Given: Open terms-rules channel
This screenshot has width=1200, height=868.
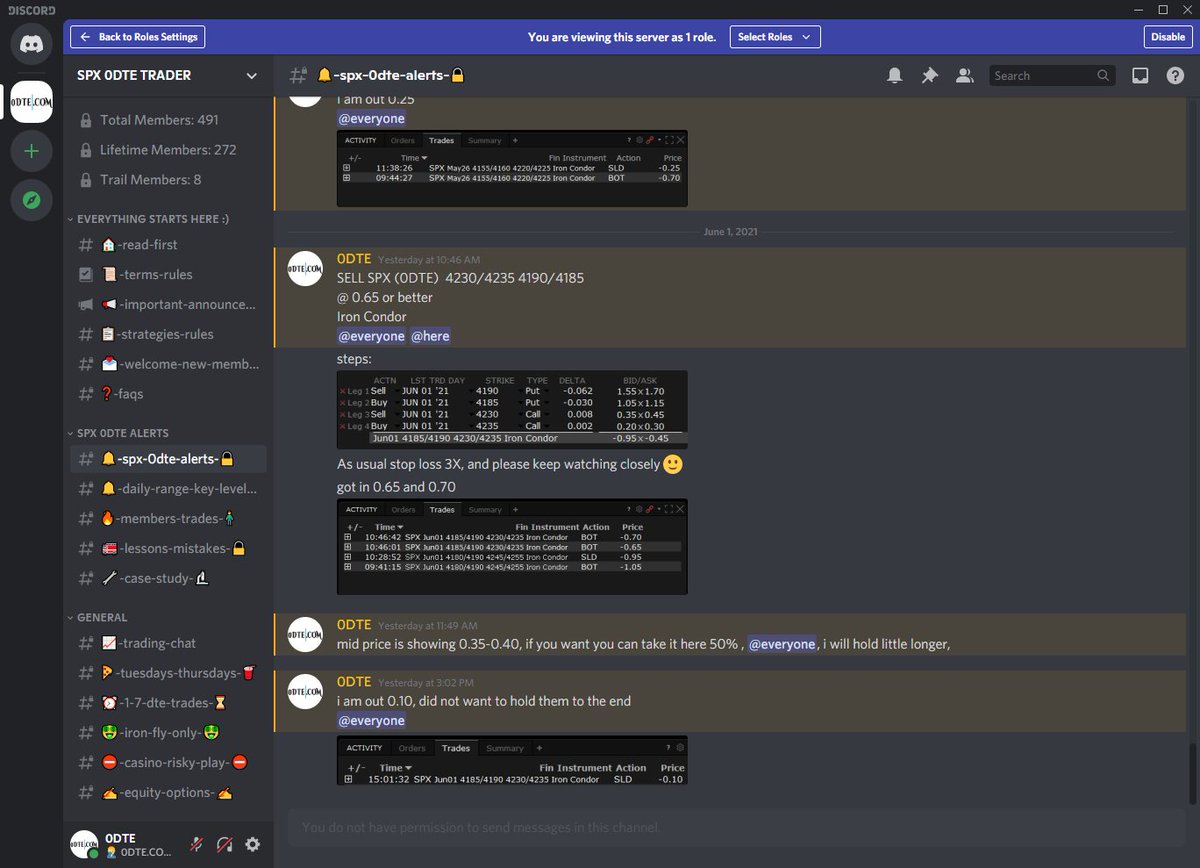Looking at the screenshot, I should [168, 274].
